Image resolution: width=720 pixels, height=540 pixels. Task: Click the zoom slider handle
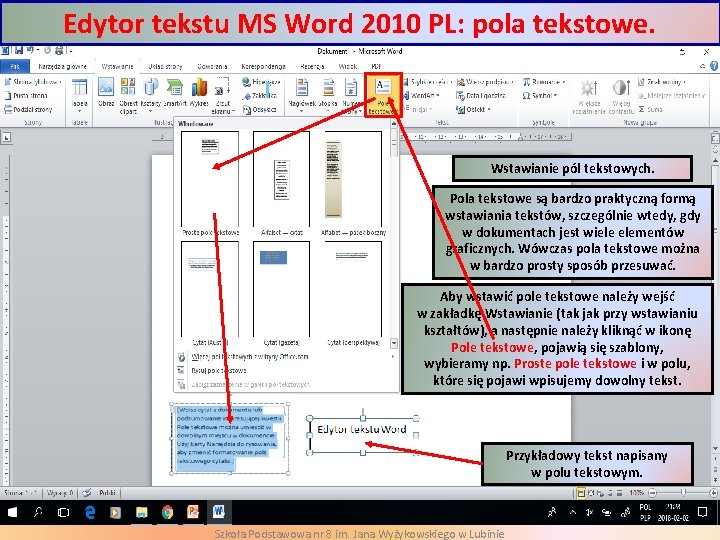point(683,493)
